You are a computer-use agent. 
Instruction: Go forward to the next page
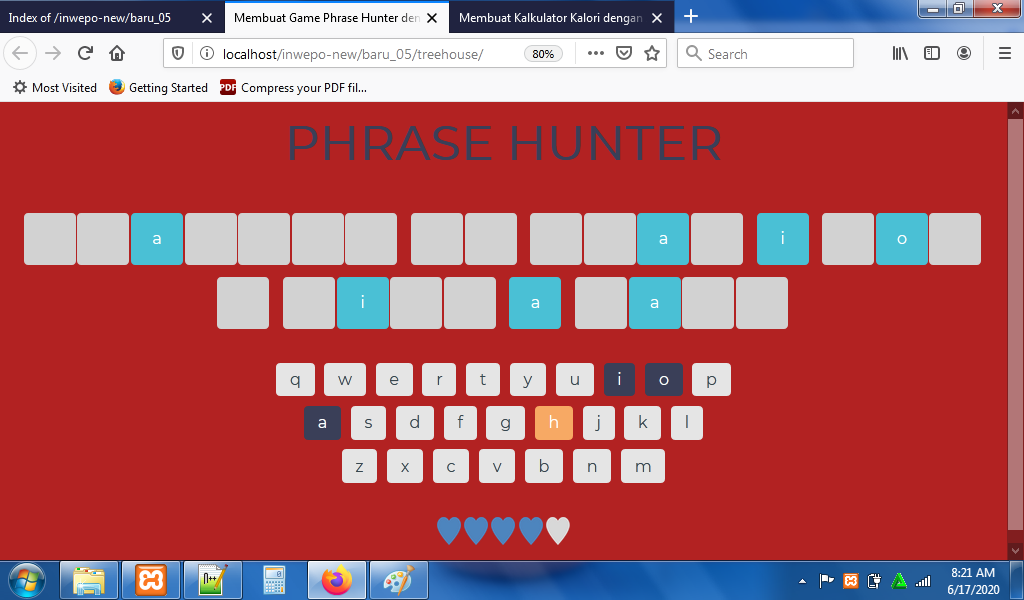pos(53,54)
